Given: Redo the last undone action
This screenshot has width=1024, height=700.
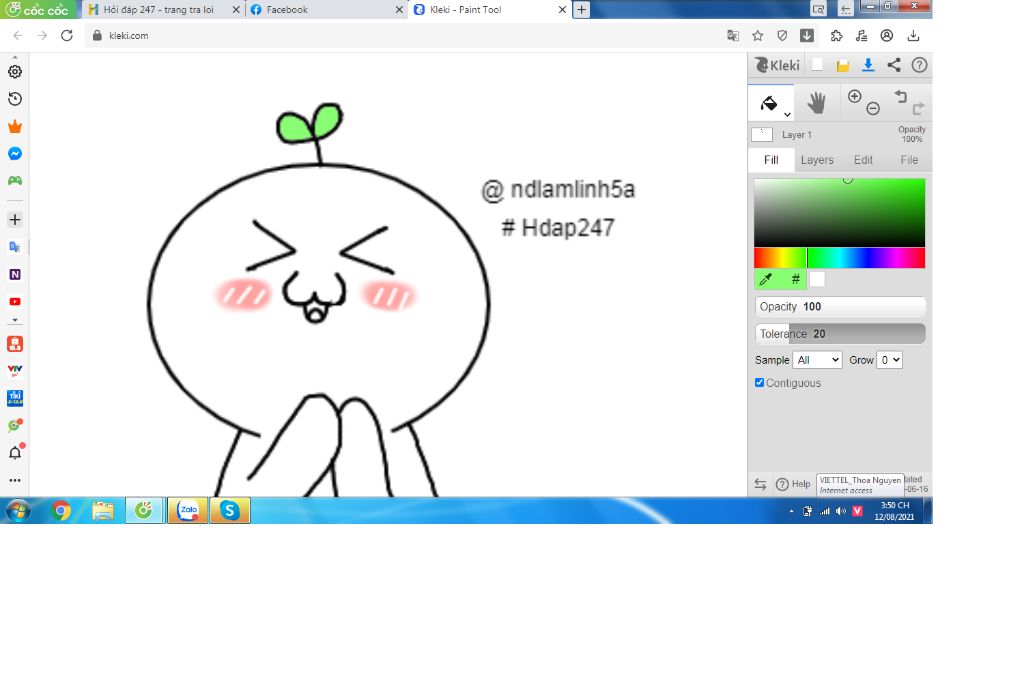Looking at the screenshot, I should (x=918, y=109).
